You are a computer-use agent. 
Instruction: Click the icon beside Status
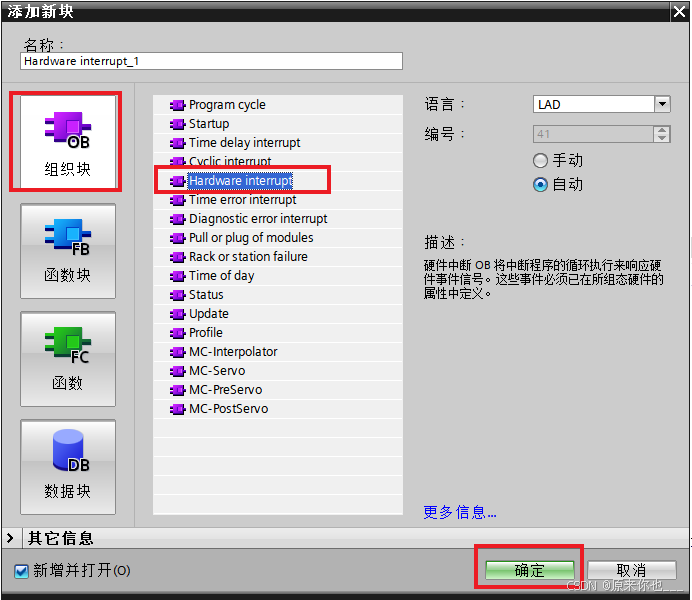[x=177, y=295]
